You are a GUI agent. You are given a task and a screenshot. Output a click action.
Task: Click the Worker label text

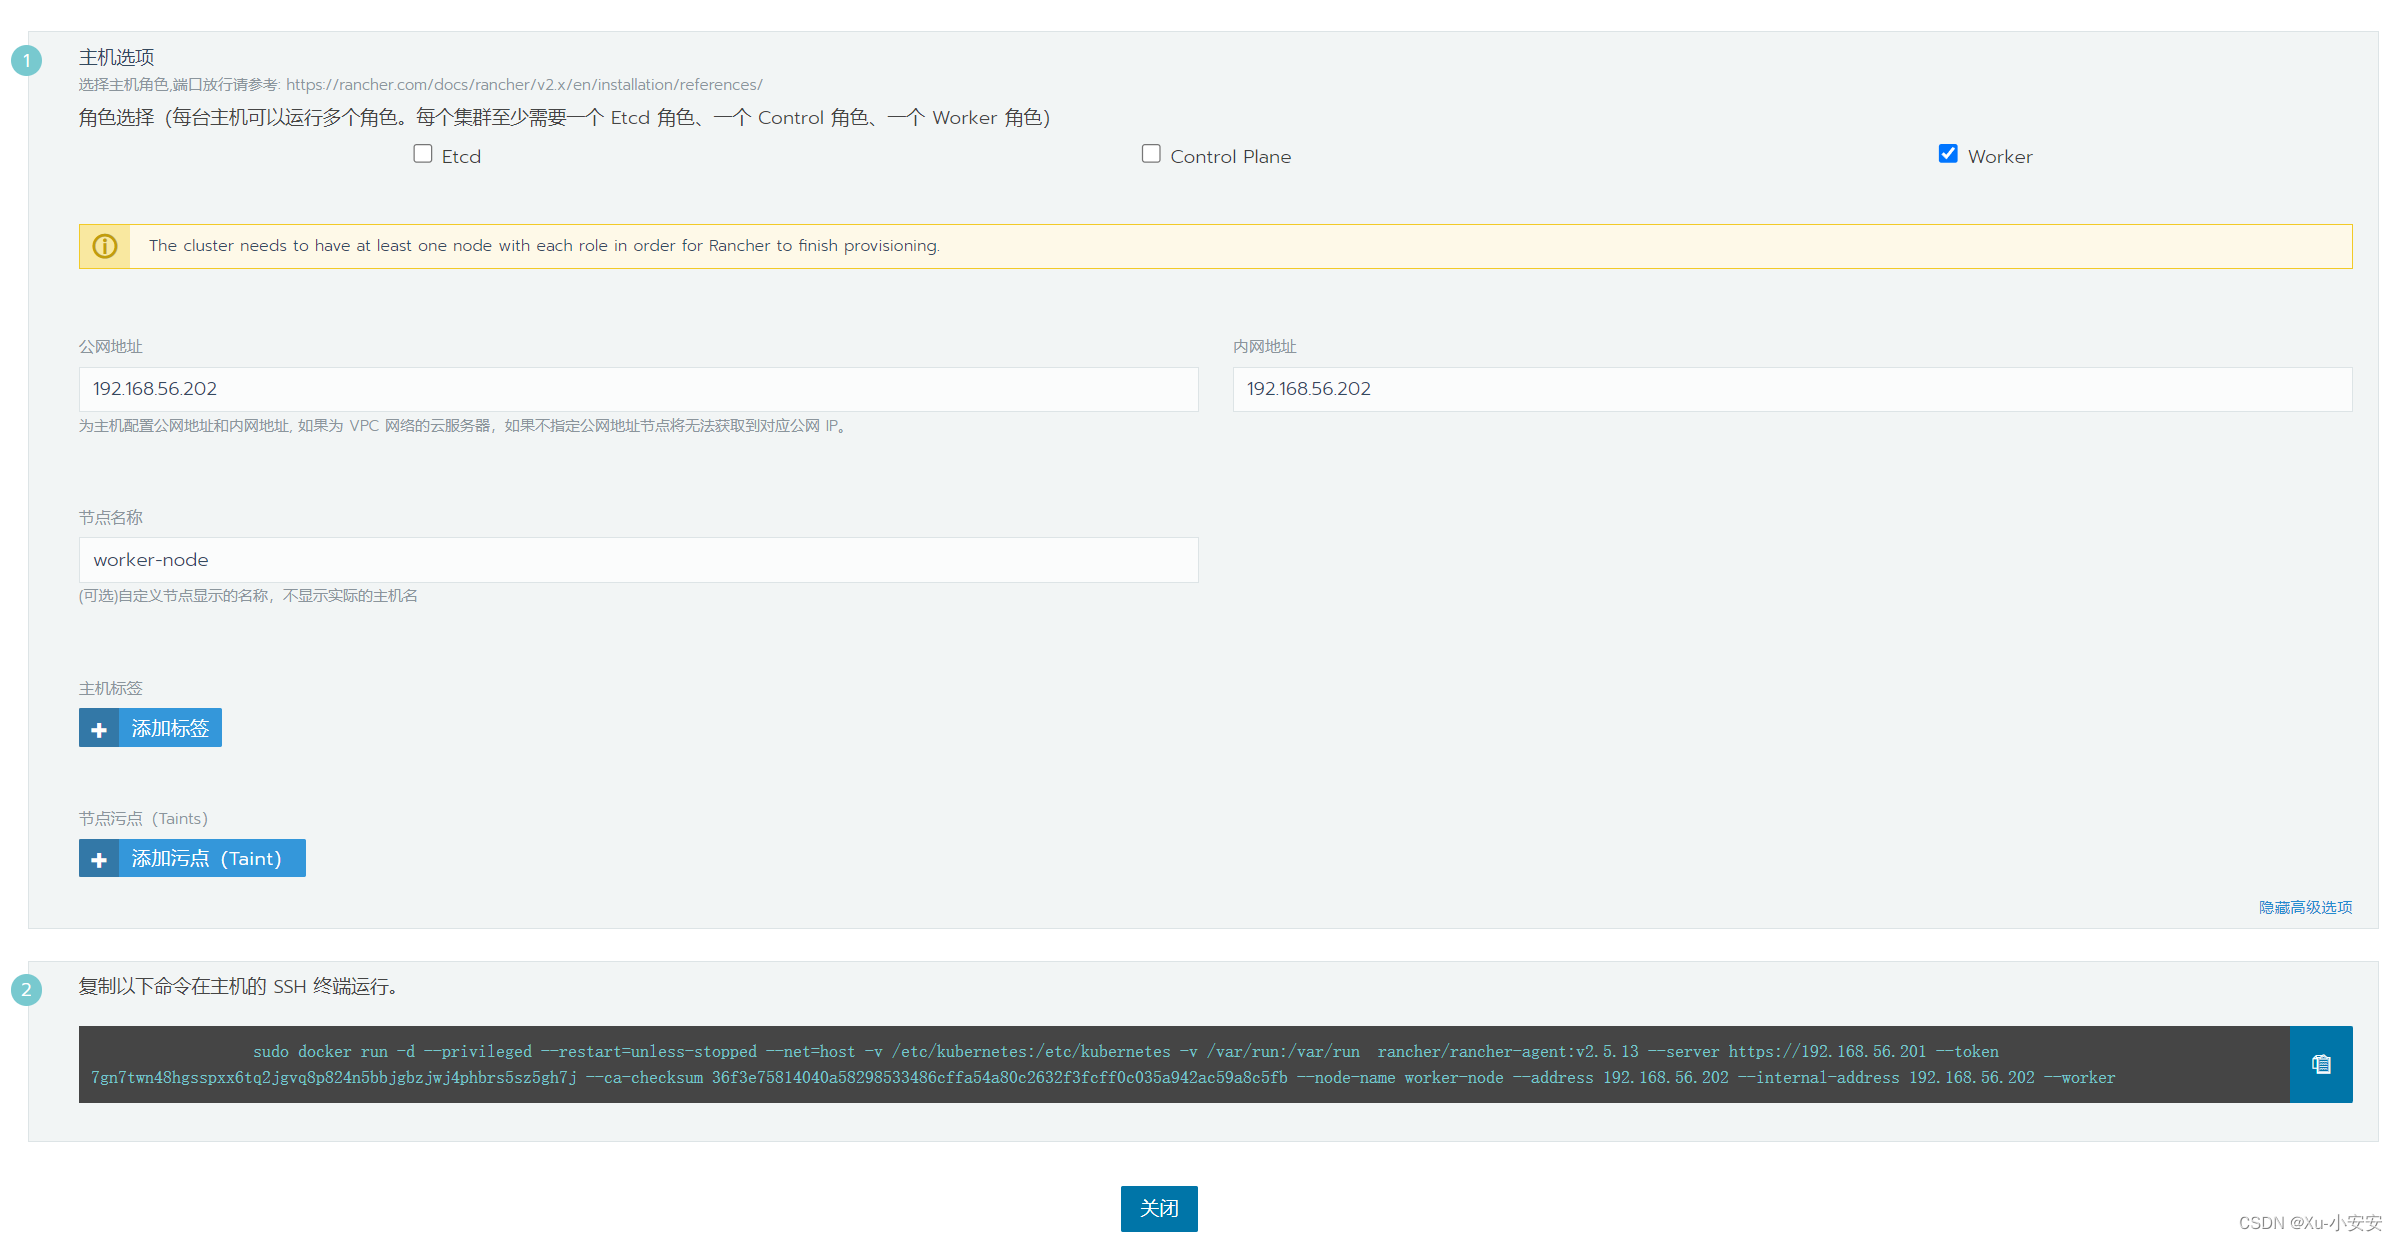[2000, 157]
